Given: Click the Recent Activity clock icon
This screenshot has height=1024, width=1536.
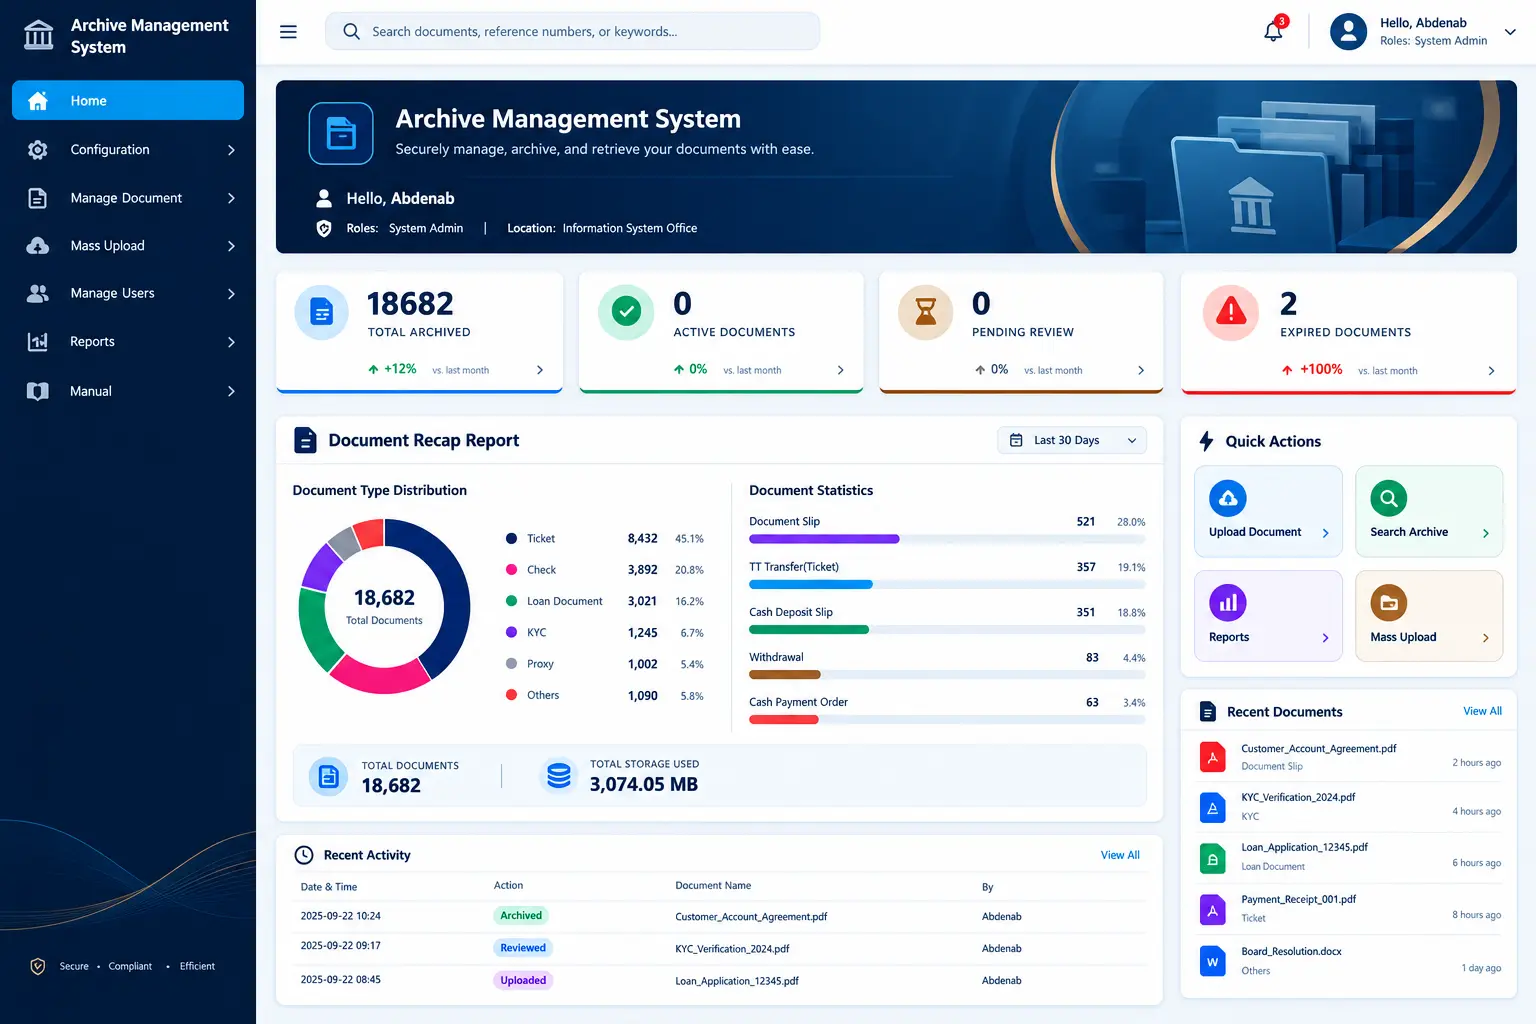Looking at the screenshot, I should tap(304, 855).
